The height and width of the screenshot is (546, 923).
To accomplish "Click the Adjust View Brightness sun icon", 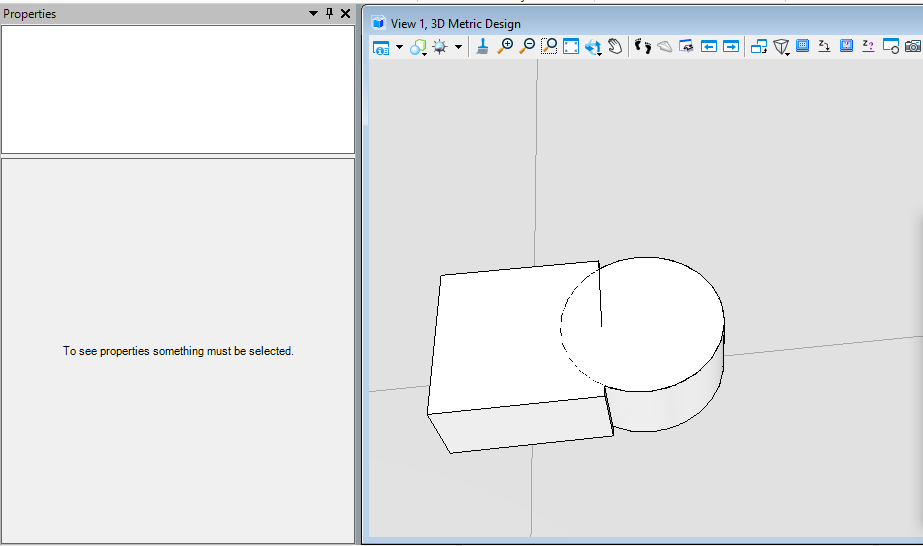I will point(440,47).
